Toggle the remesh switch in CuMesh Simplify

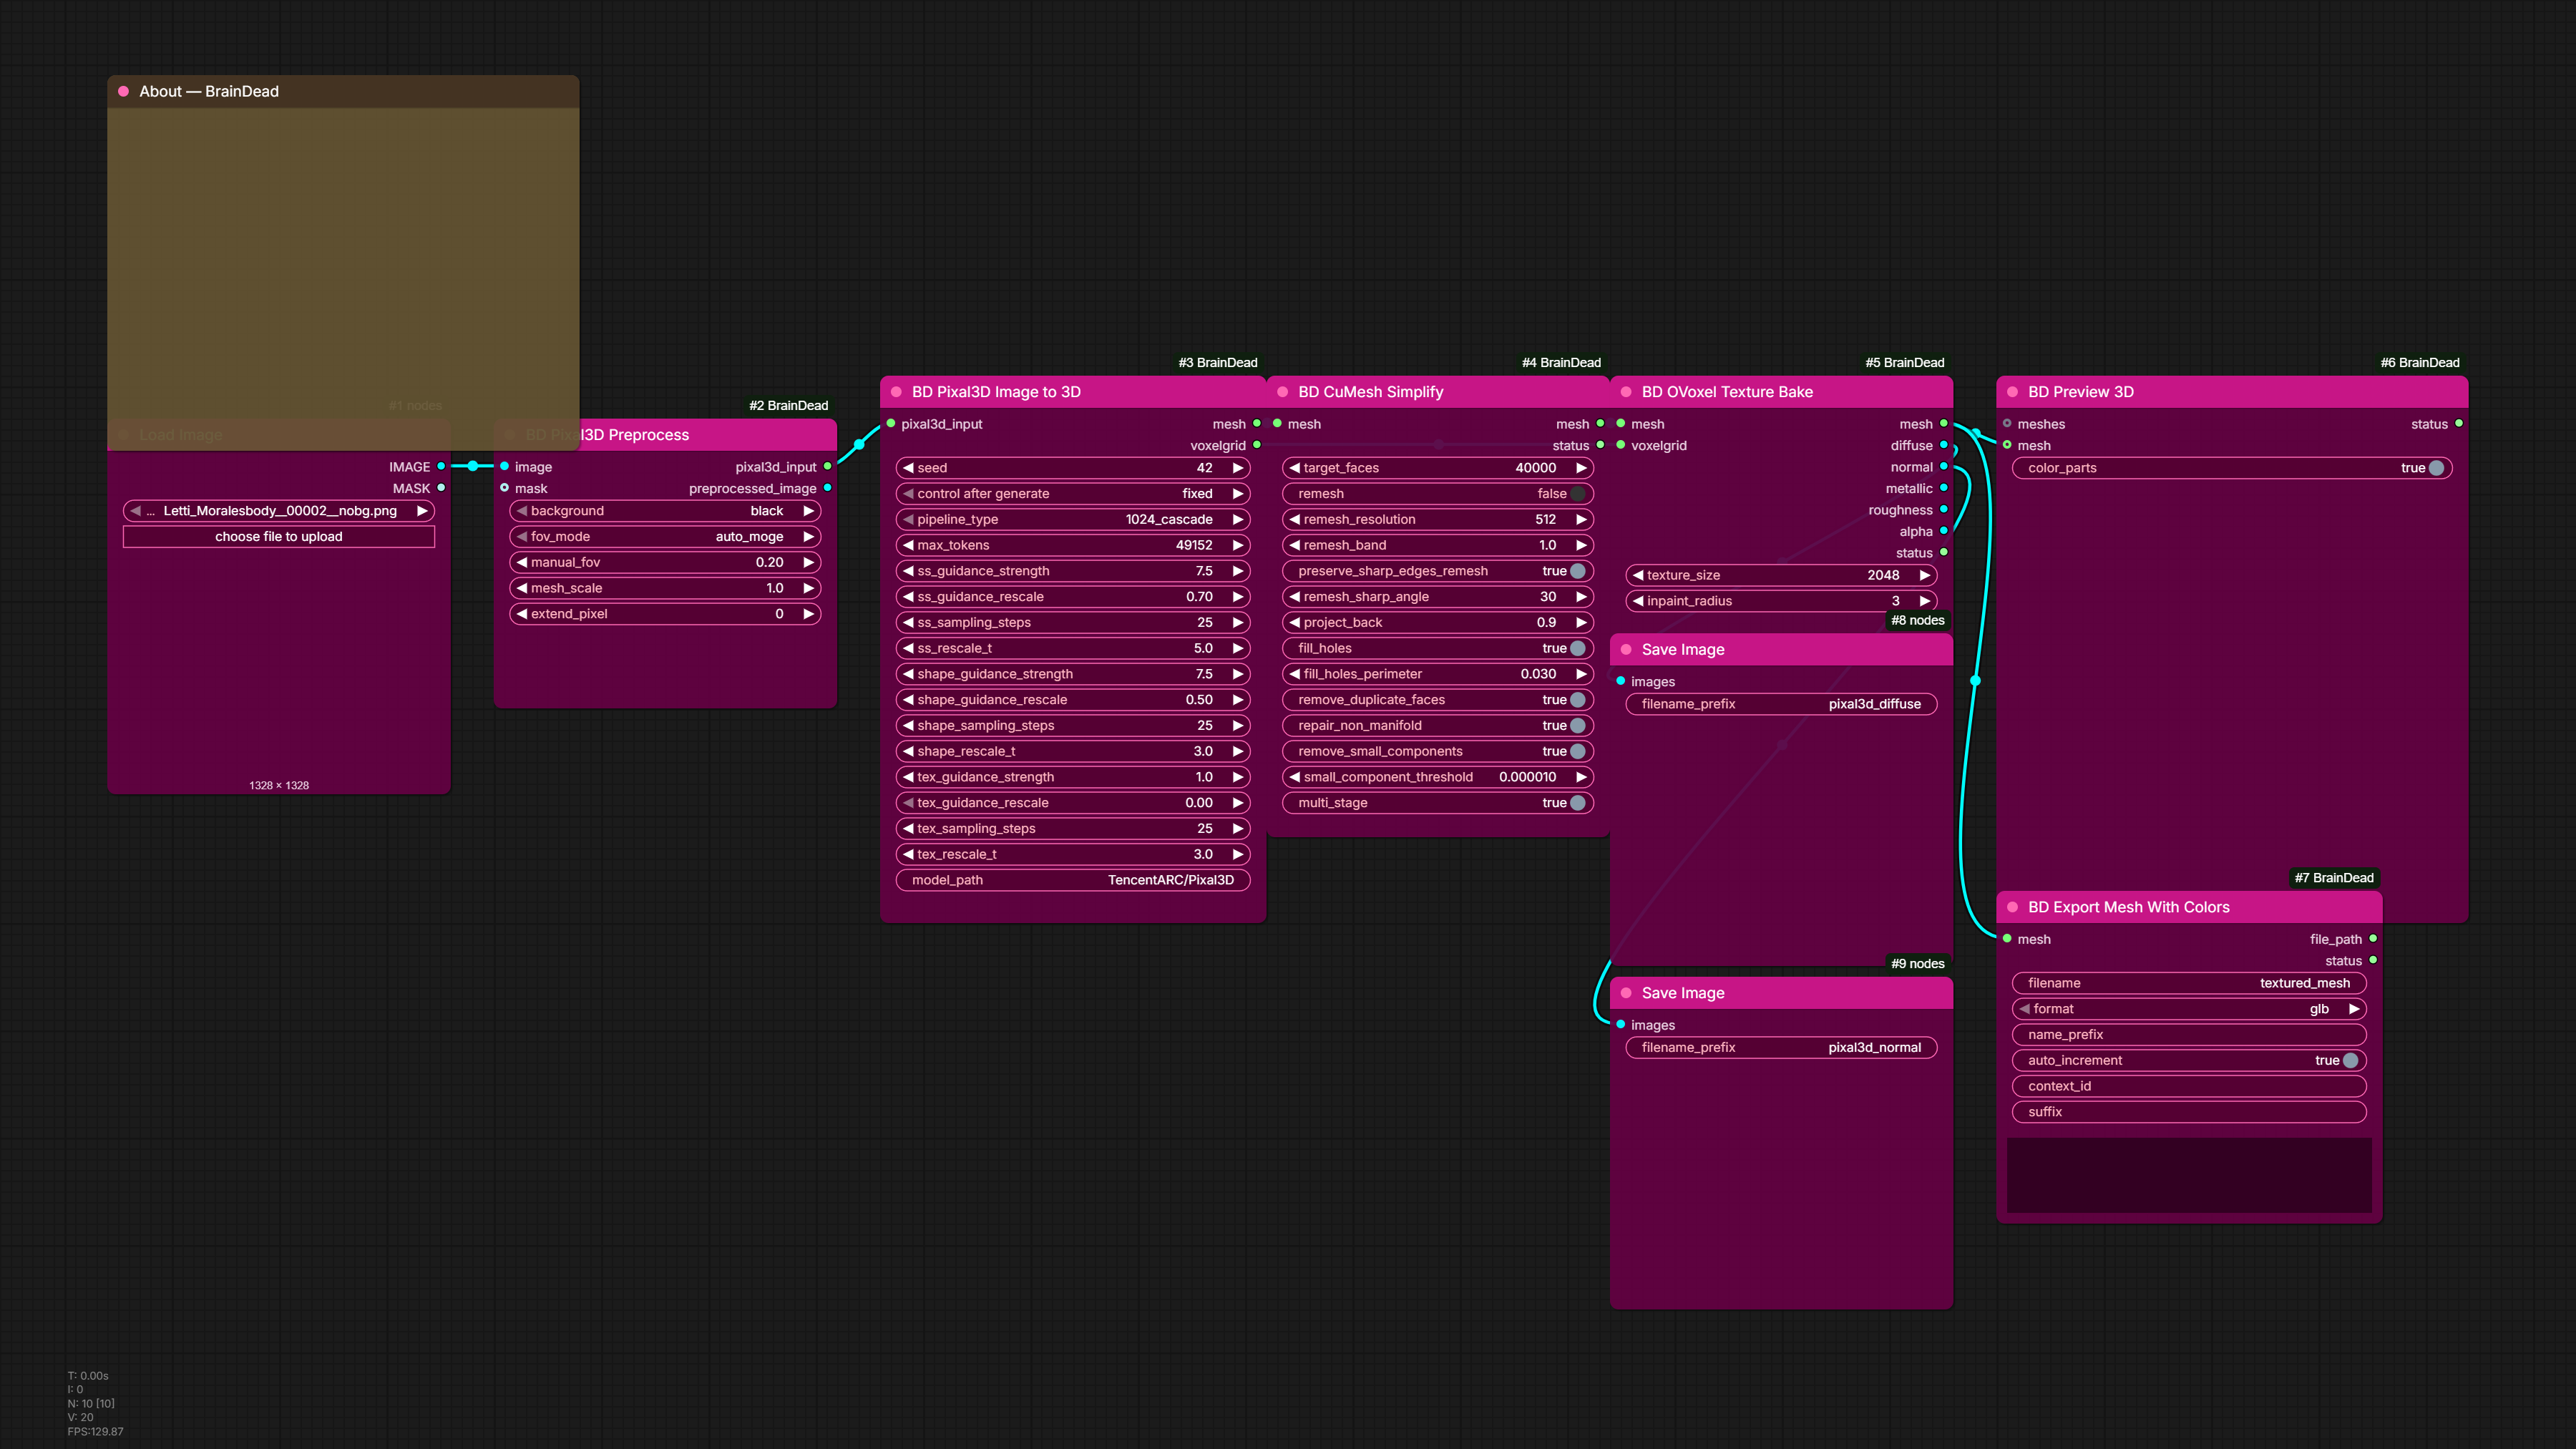[x=1578, y=494]
